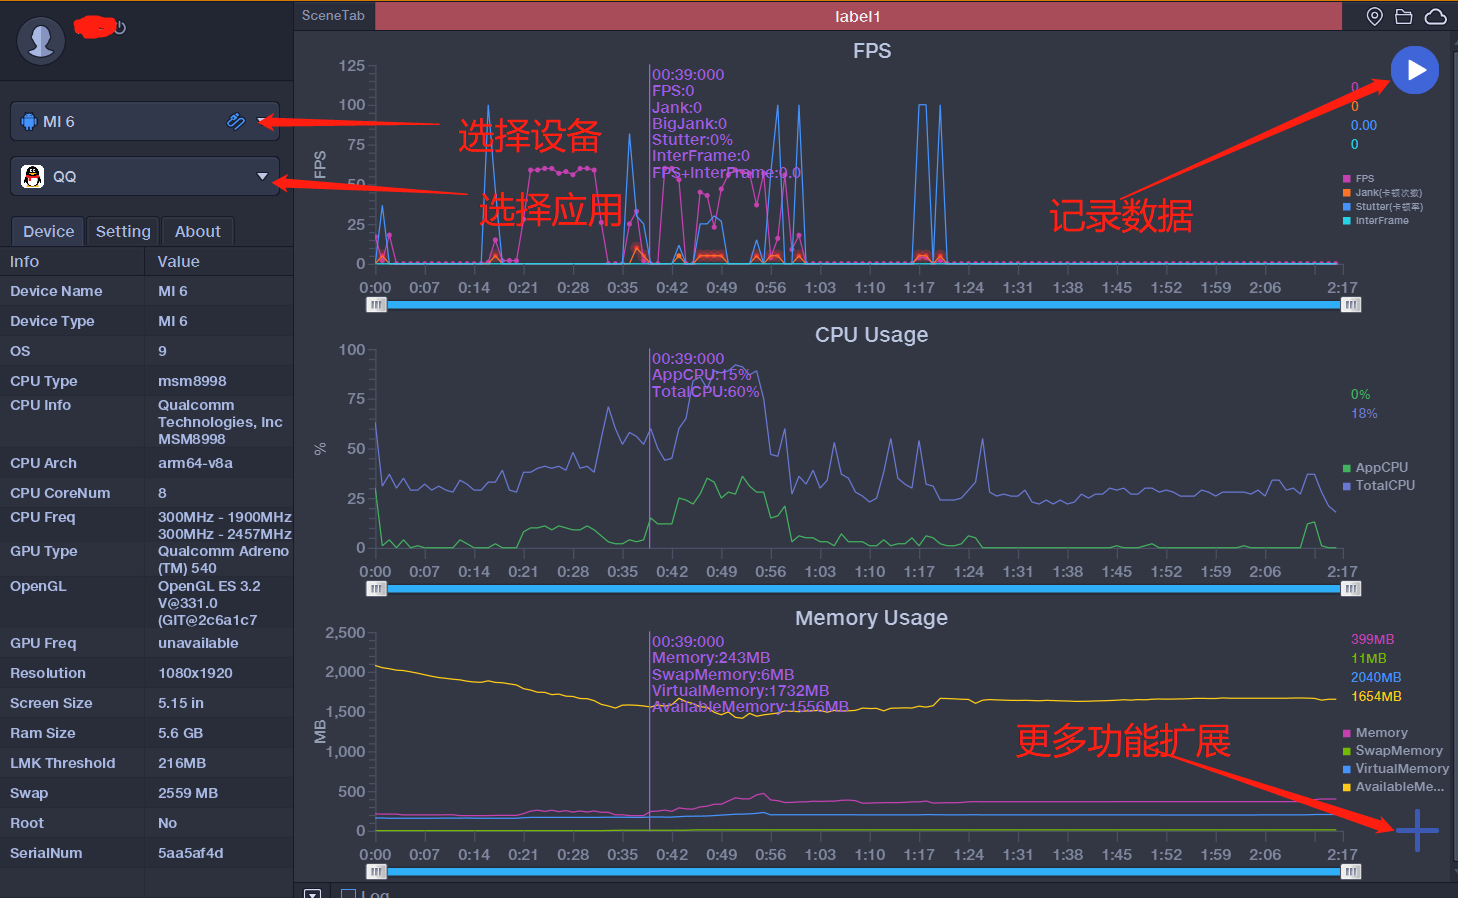This screenshot has width=1458, height=898.
Task: Start recording with the blue play button
Action: [x=1415, y=70]
